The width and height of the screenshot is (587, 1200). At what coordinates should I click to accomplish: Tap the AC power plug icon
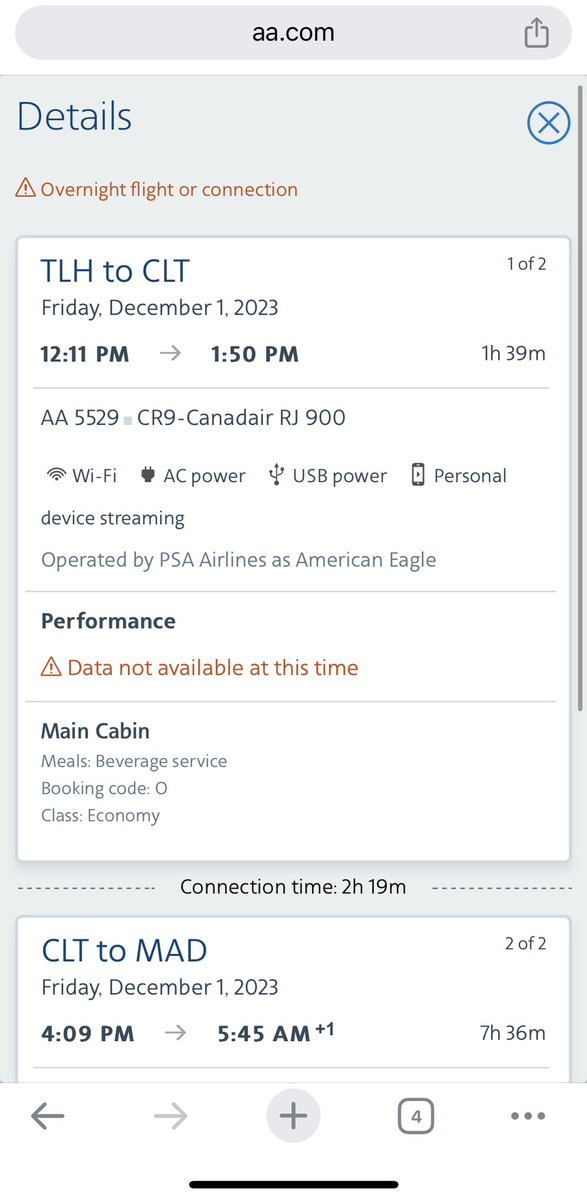pos(149,475)
